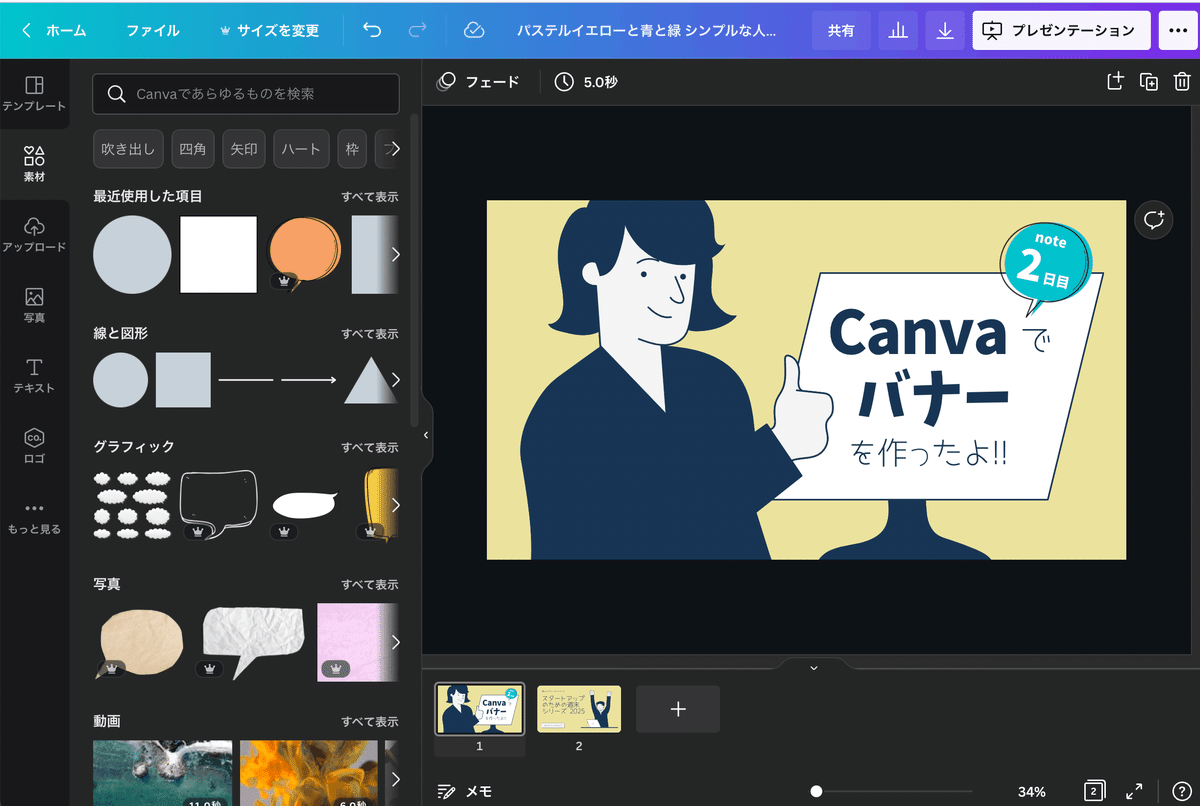This screenshot has height=806, width=1200.
Task: Show all 動画
Action: [x=369, y=721]
